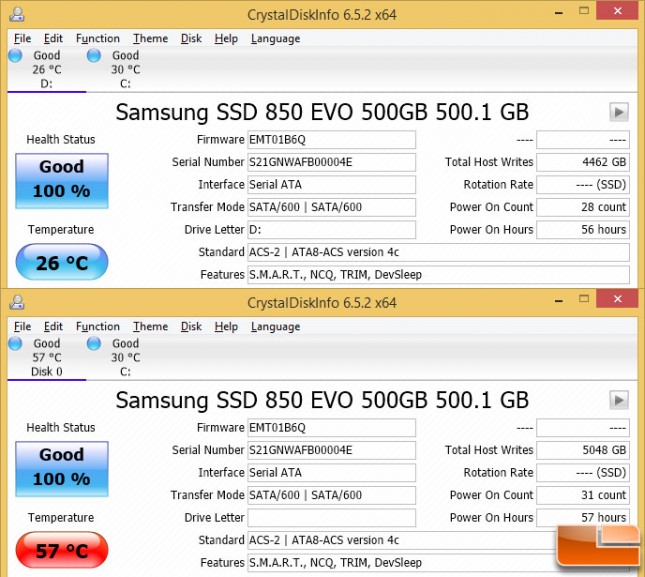Click Serial Number field in lower window
Image resolution: width=645 pixels, height=577 pixels.
point(331,450)
